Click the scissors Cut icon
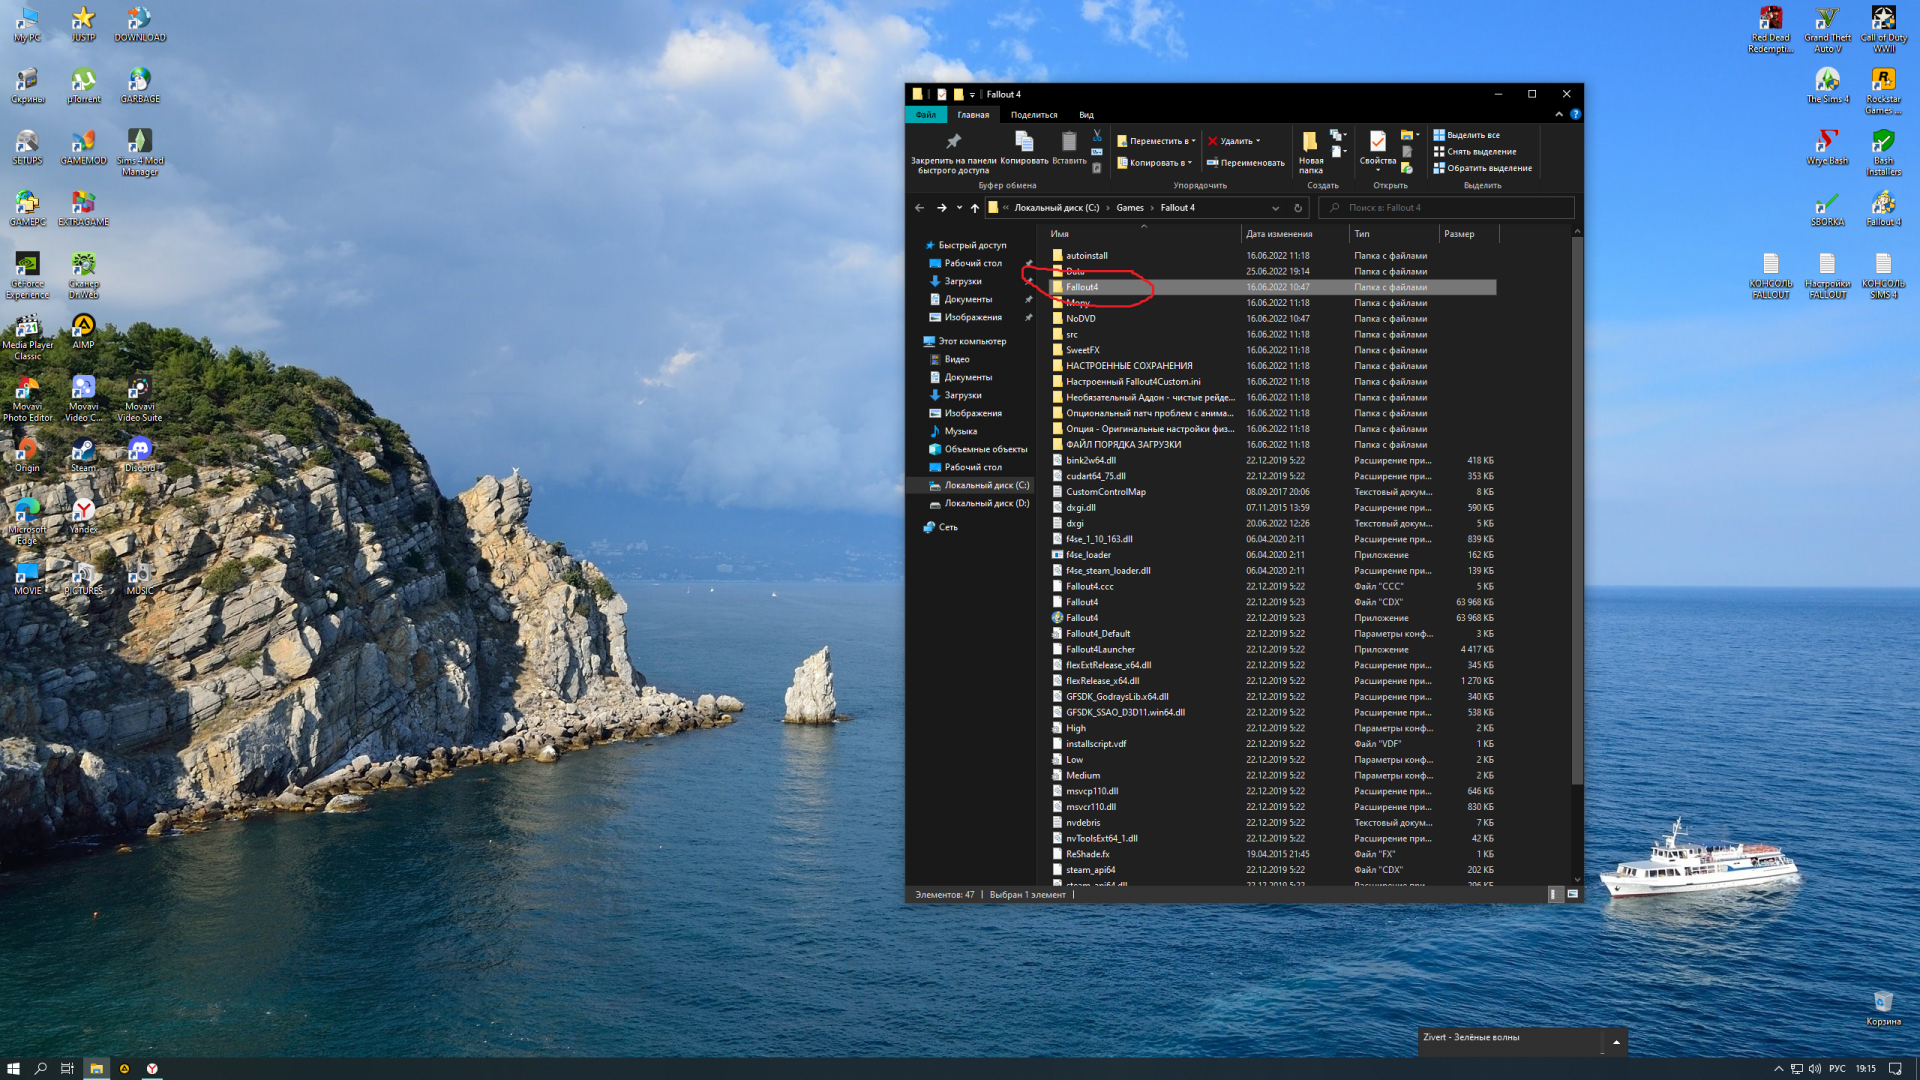 pyautogui.click(x=1097, y=135)
